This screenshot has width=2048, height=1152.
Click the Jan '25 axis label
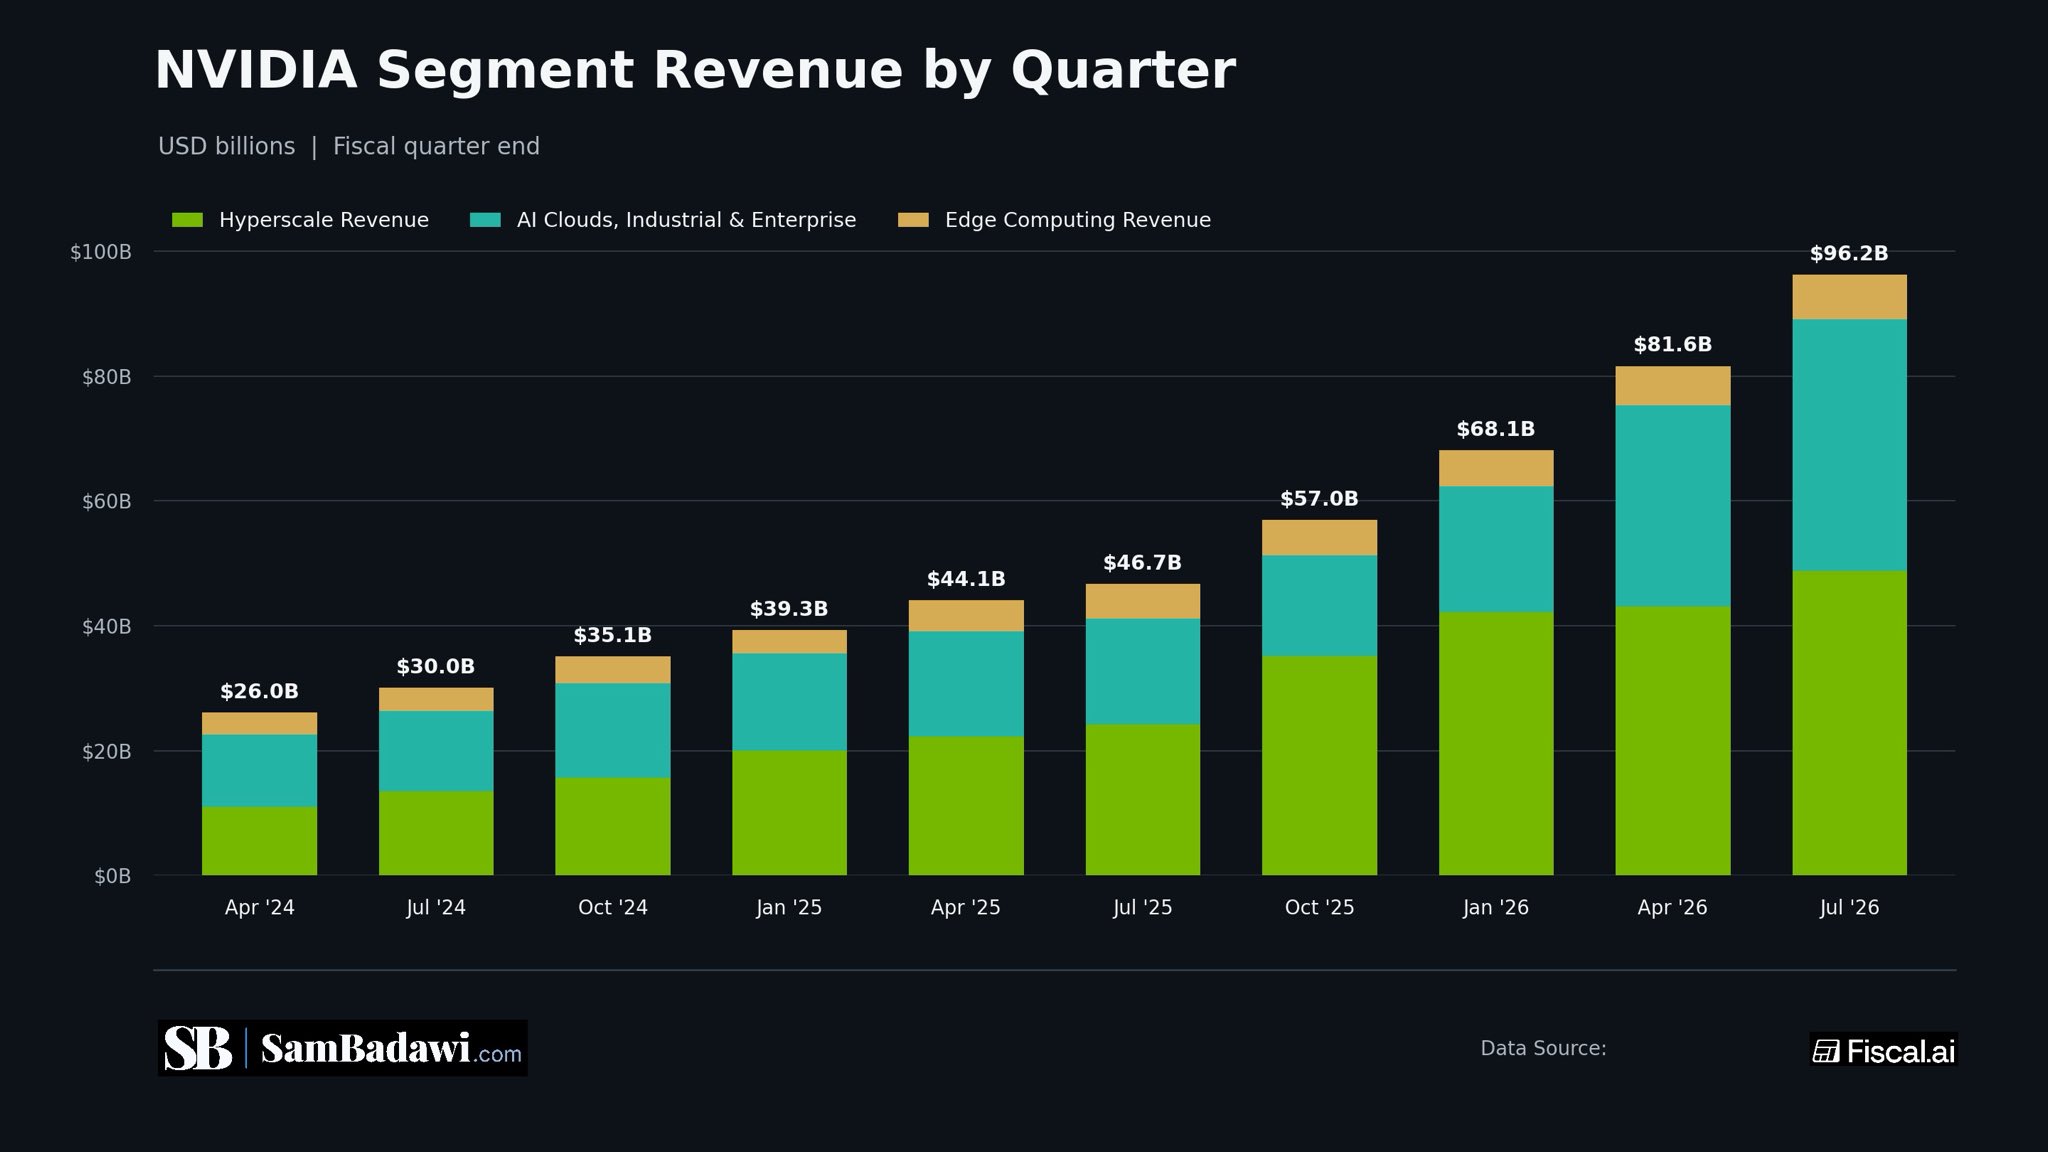click(789, 908)
